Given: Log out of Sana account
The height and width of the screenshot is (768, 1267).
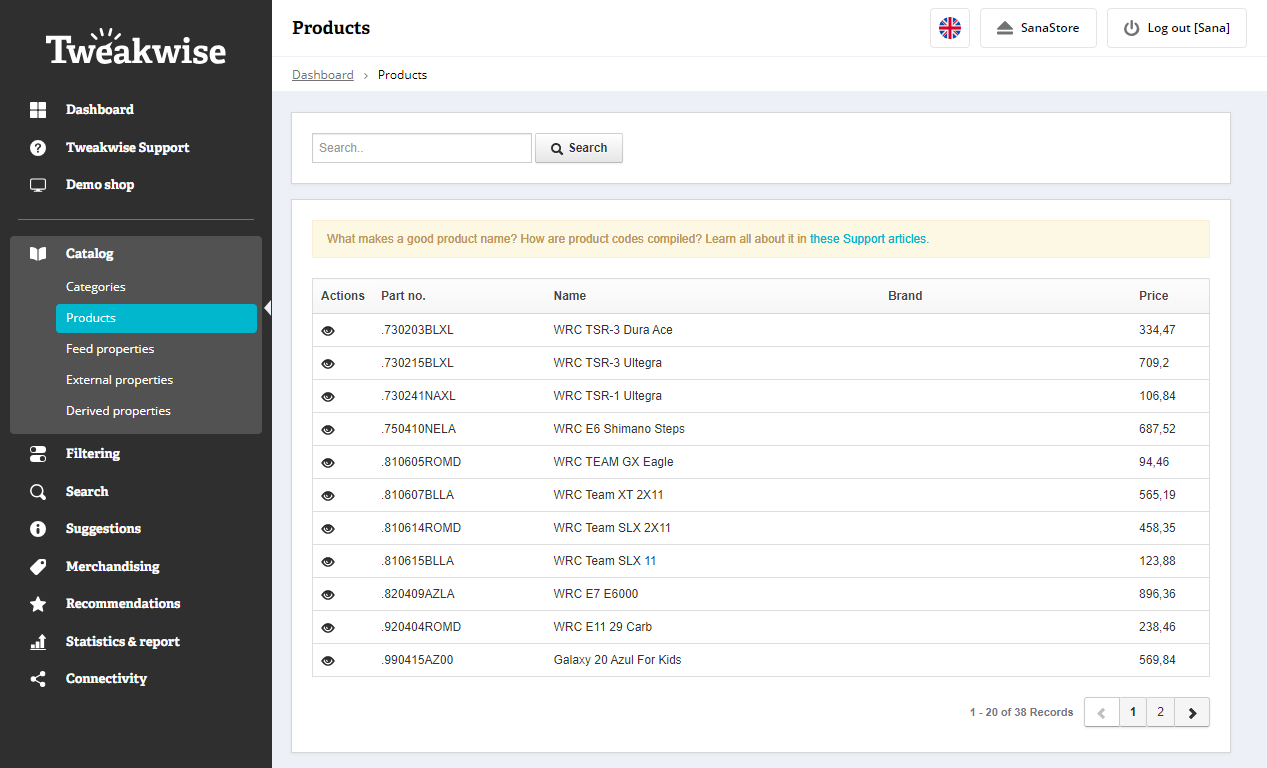Looking at the screenshot, I should point(1177,28).
